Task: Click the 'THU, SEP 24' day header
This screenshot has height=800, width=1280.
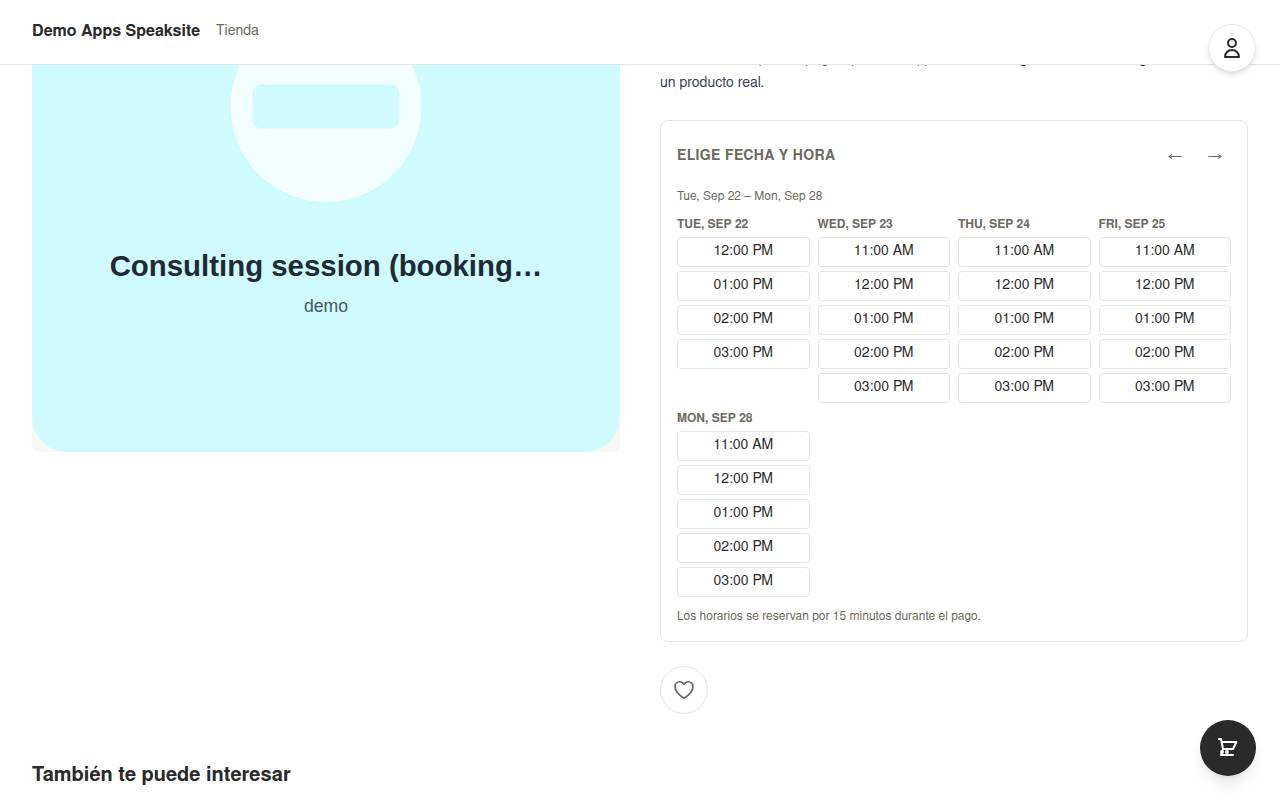Action: coord(994,224)
